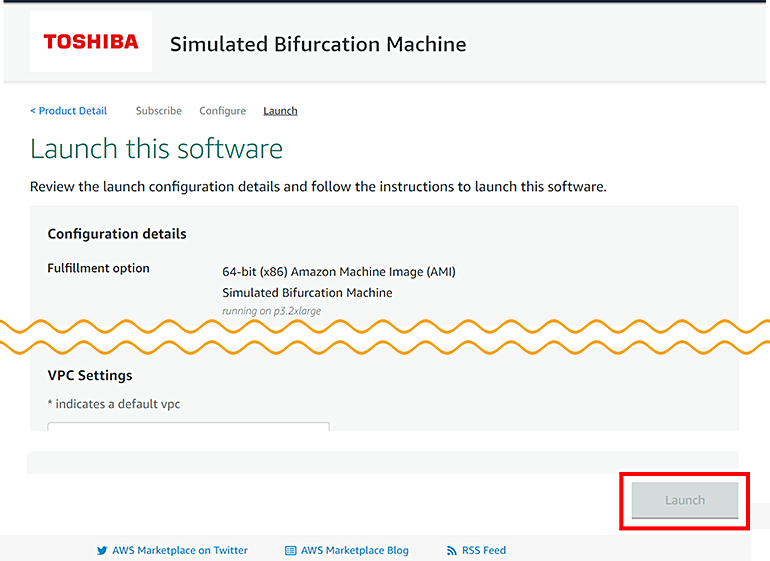Image resolution: width=770 pixels, height=561 pixels.
Task: Open the RSS Feed link
Action: pyautogui.click(x=484, y=550)
